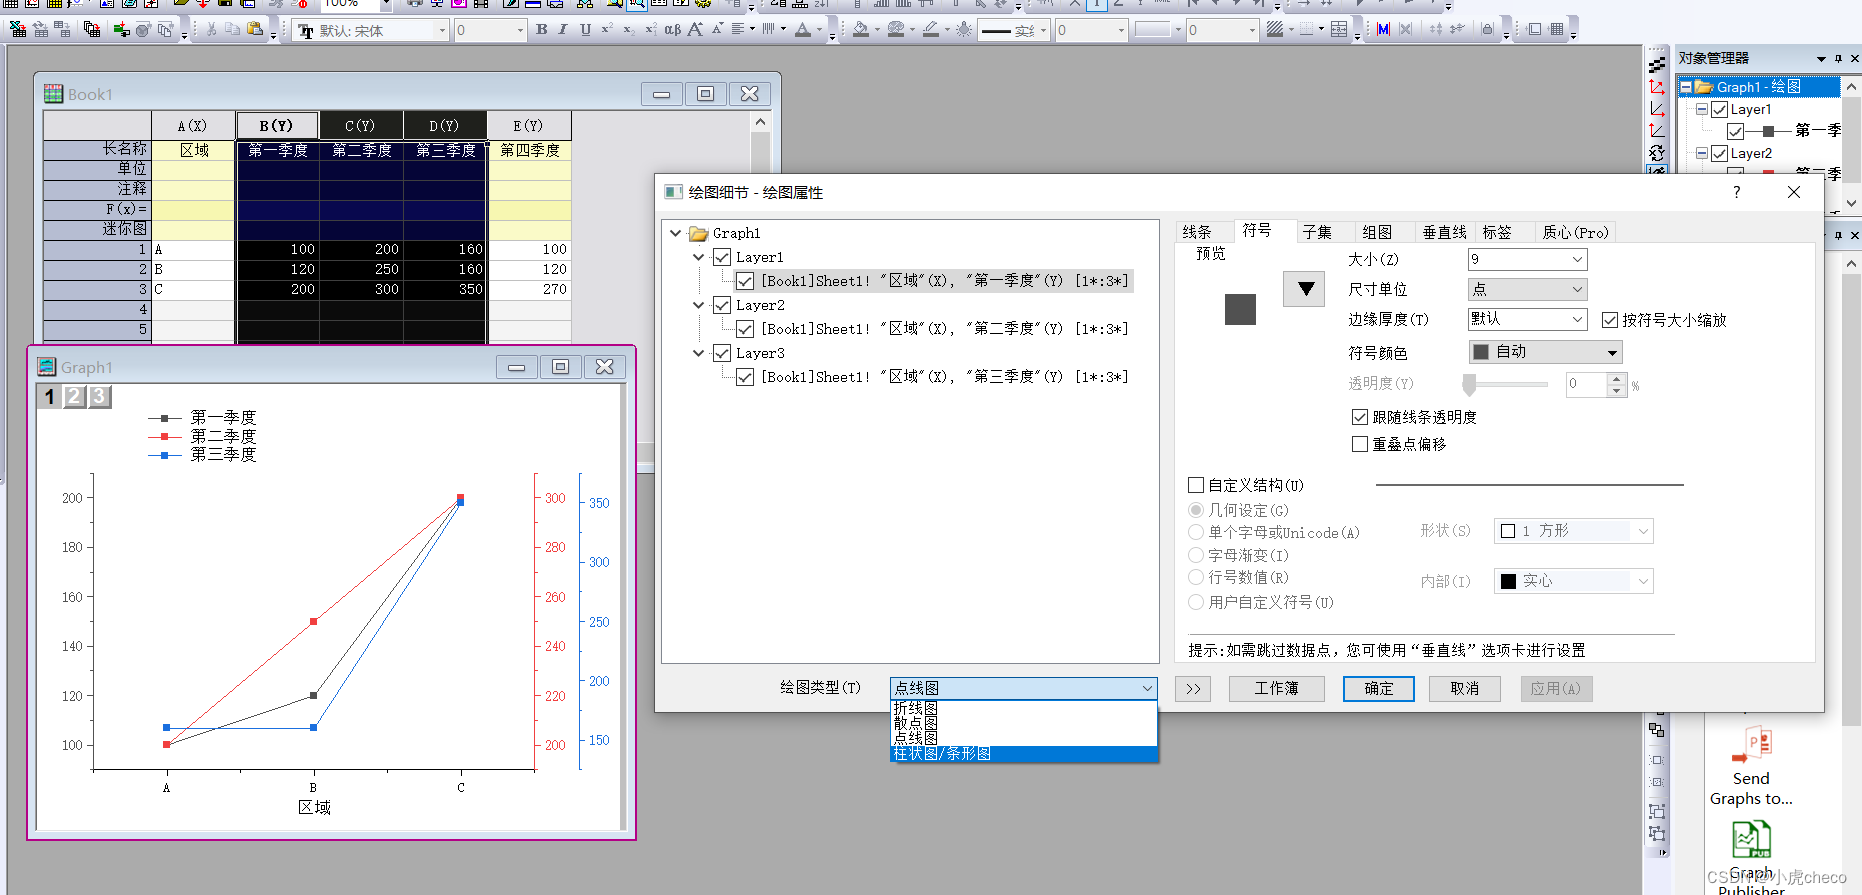The width and height of the screenshot is (1862, 895).
Task: Click the grid table icon in toolbar
Action: tap(1557, 30)
